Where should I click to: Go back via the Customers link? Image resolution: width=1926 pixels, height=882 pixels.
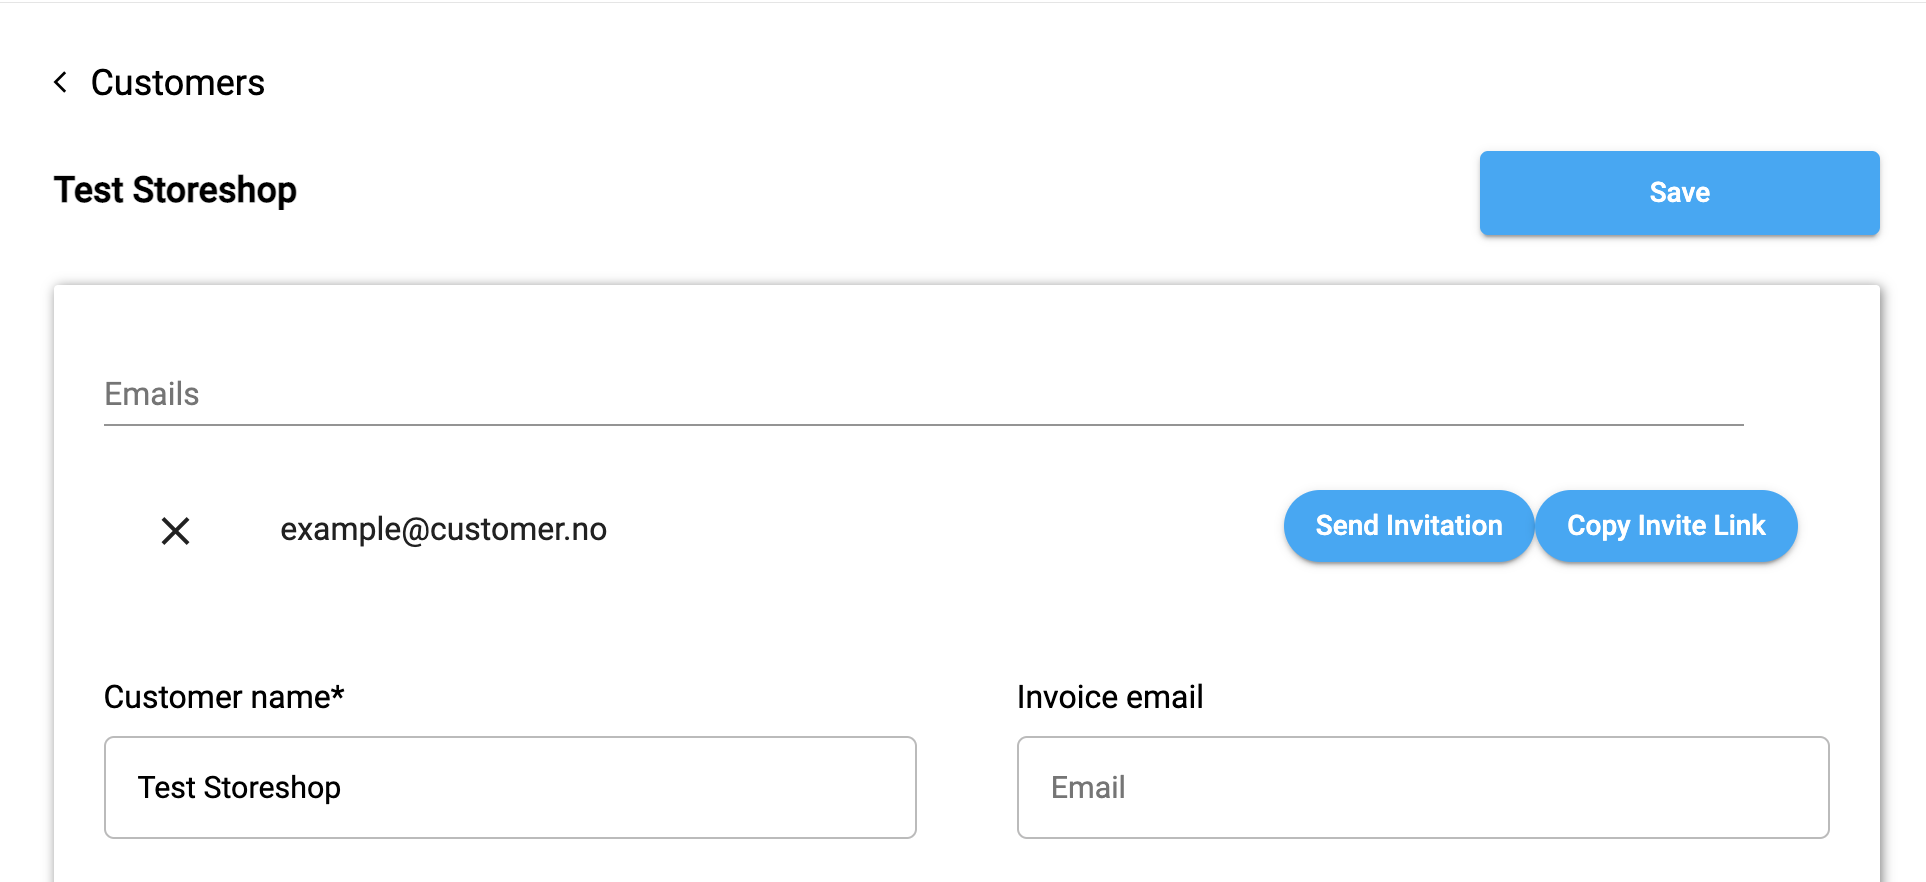point(177,82)
